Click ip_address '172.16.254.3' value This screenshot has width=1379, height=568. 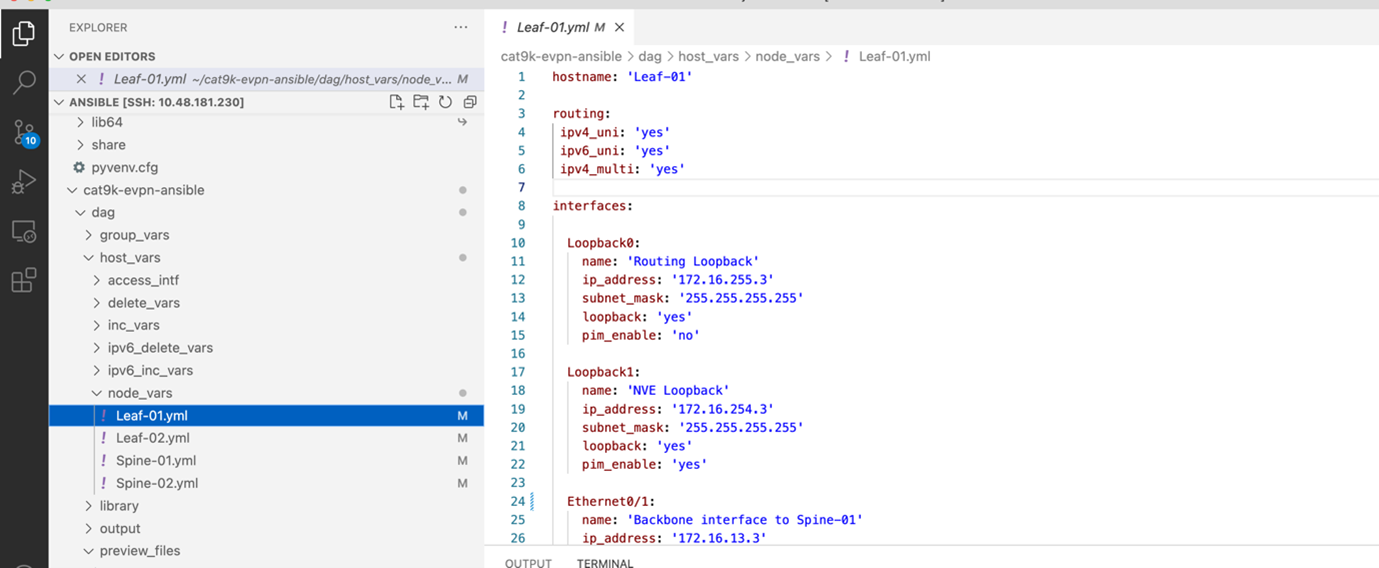(722, 409)
